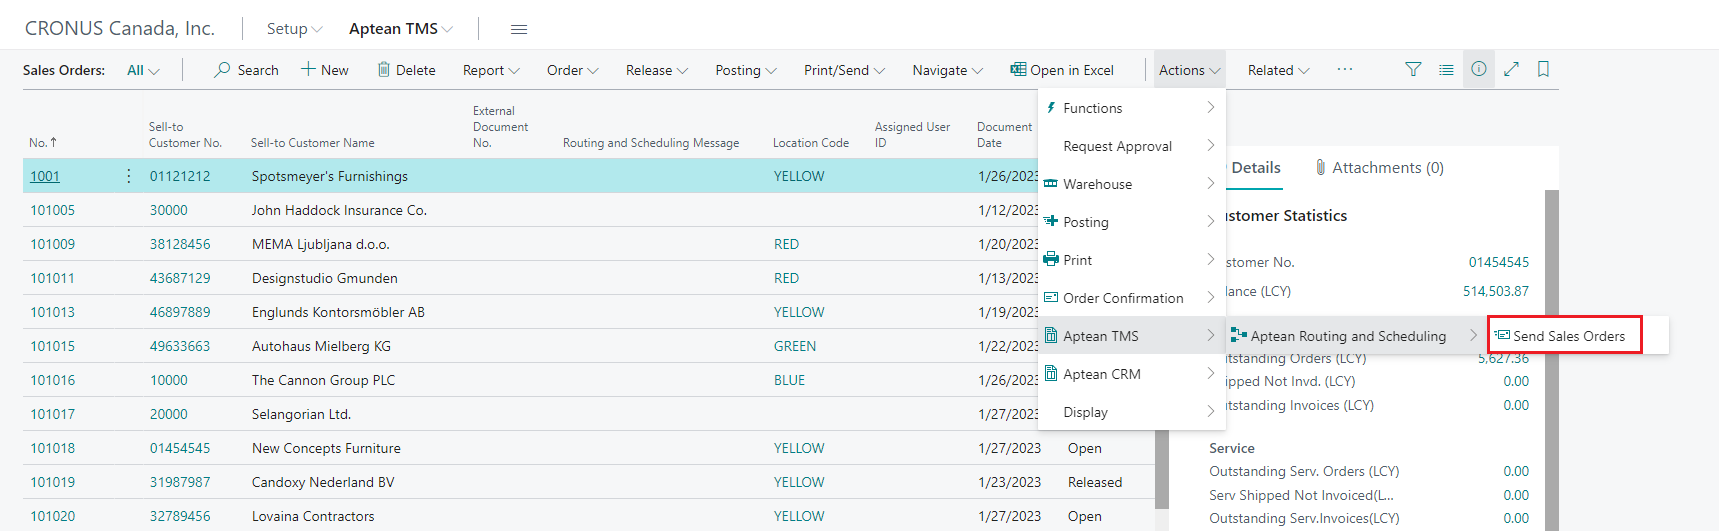Show more options for order 1001

point(129,176)
